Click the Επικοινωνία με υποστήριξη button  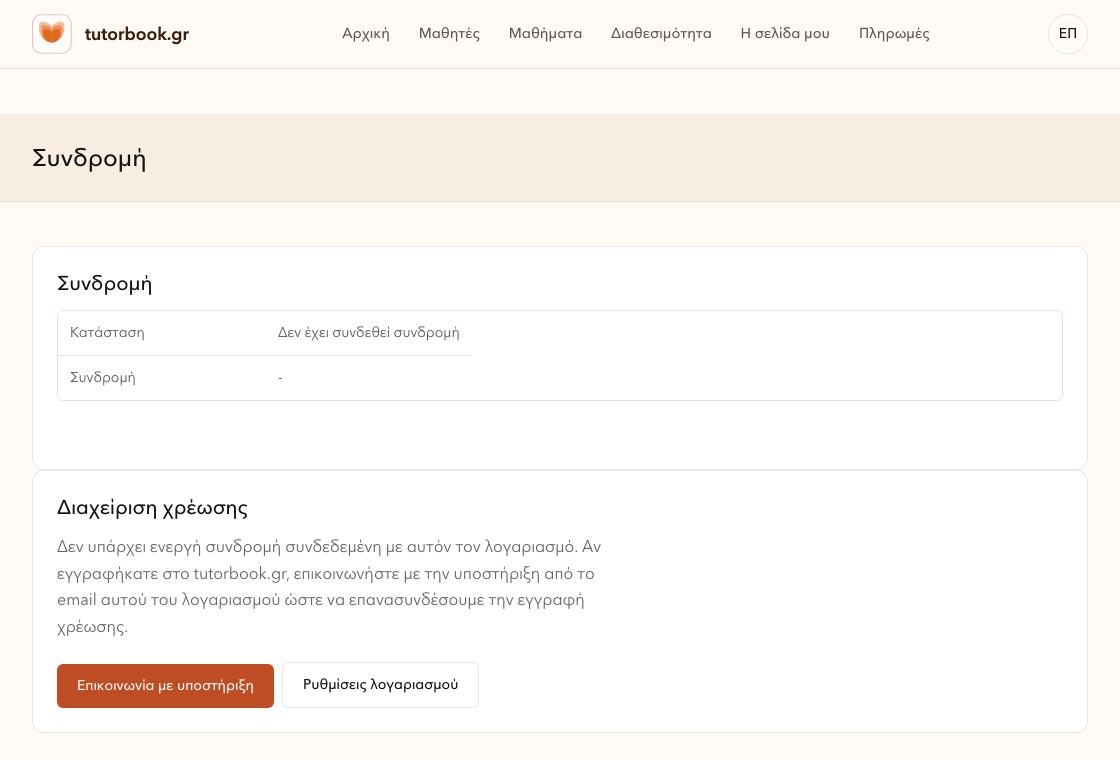click(x=165, y=686)
